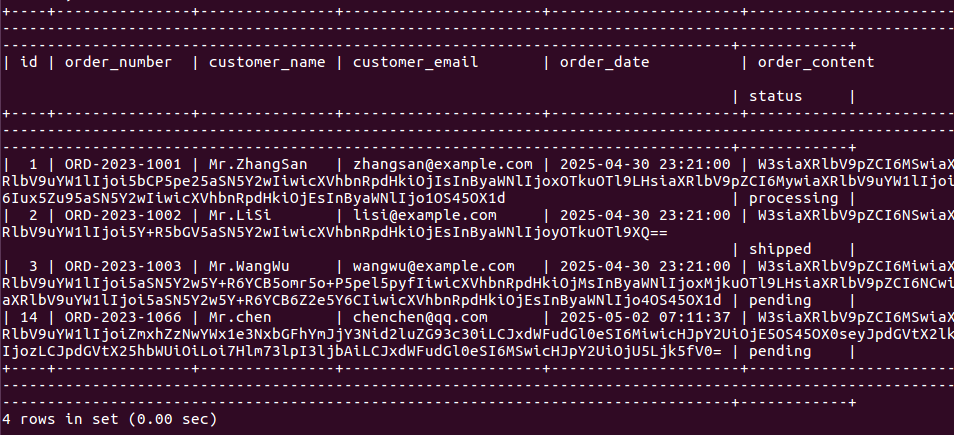Click the id column header
Image resolution: width=954 pixels, height=435 pixels.
[30, 62]
